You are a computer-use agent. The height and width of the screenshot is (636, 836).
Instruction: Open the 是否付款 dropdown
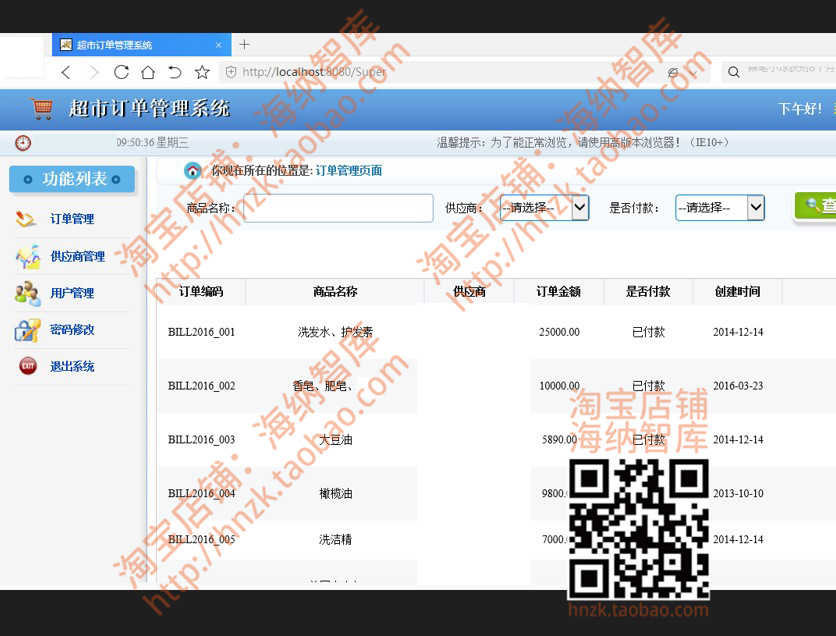pos(720,208)
